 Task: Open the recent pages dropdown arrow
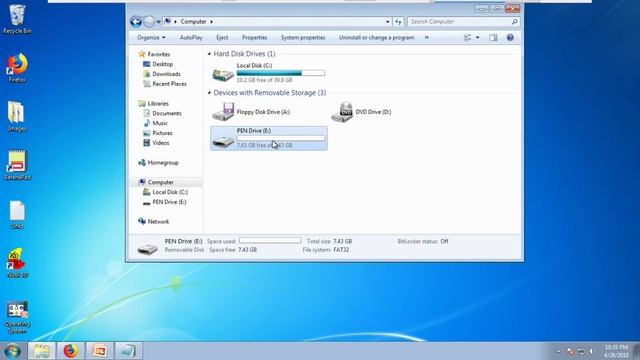(x=158, y=22)
